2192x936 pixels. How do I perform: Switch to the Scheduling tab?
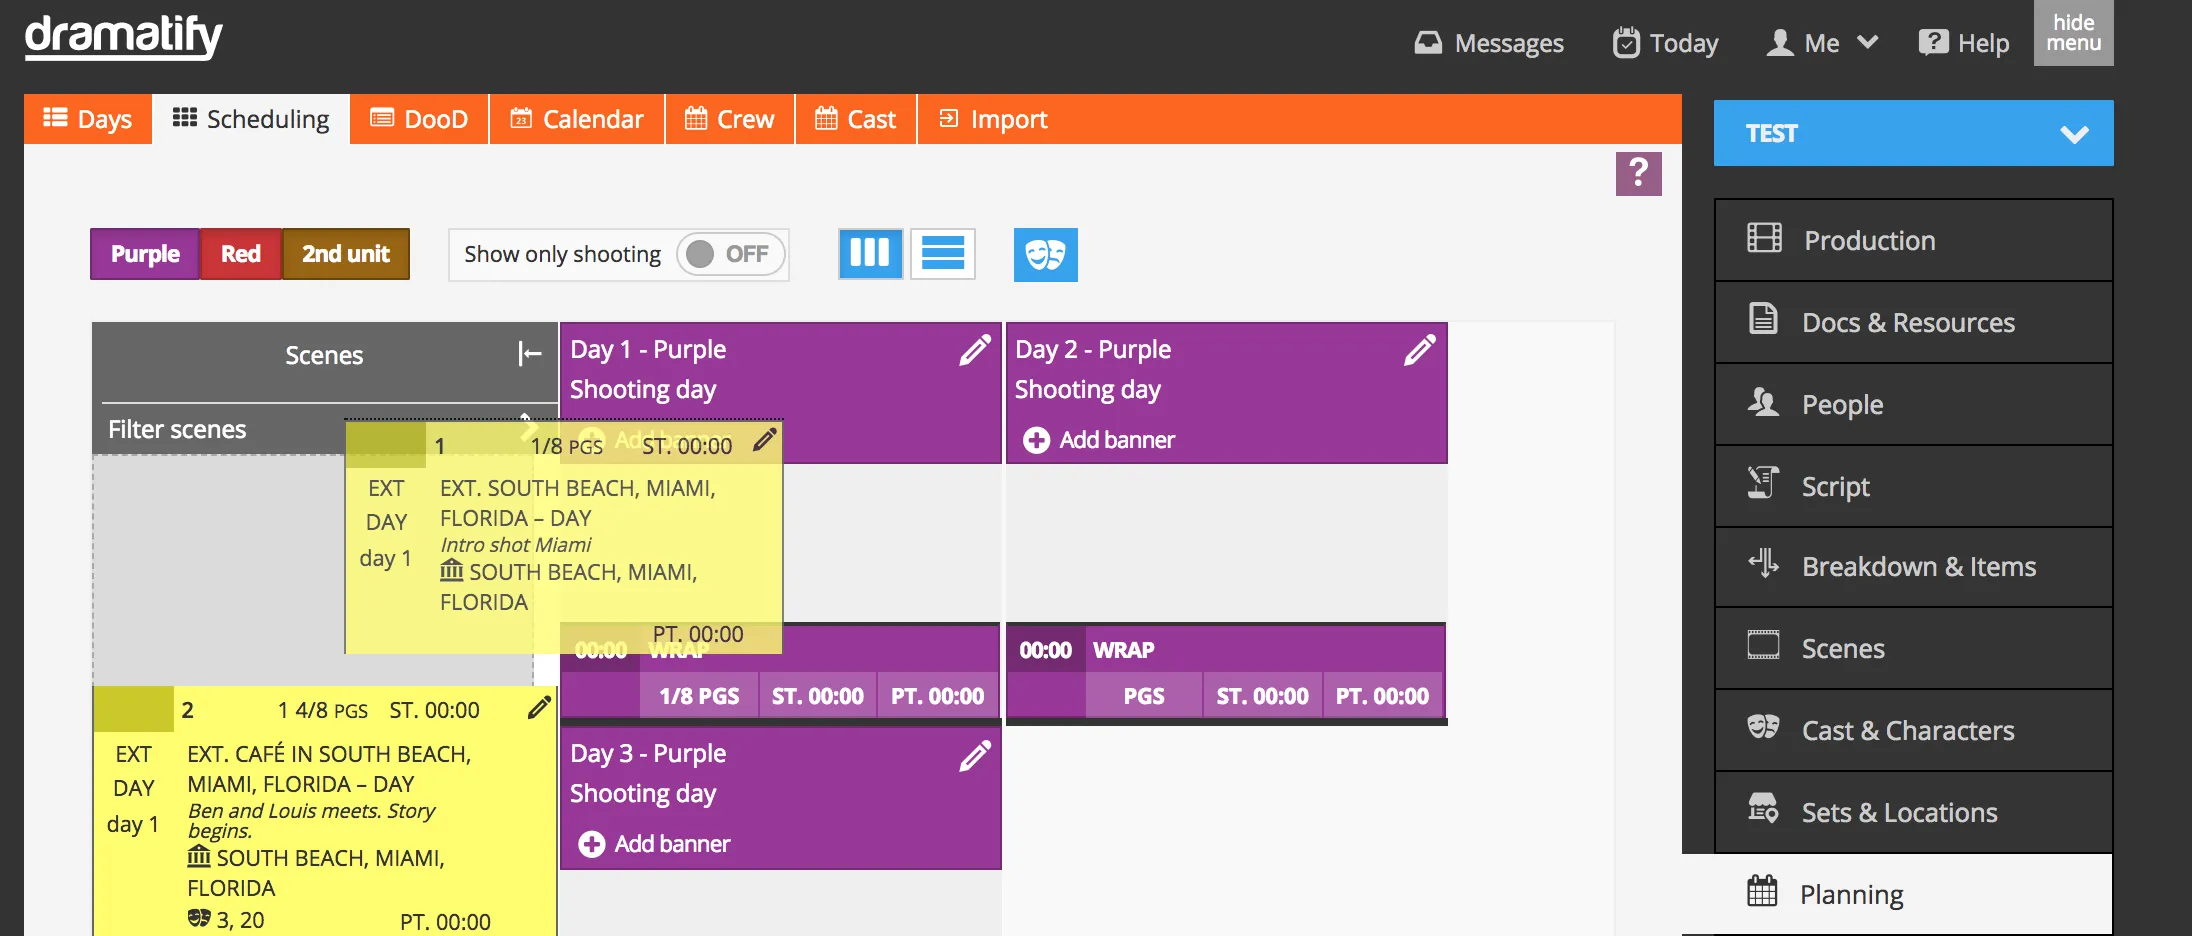click(x=251, y=119)
